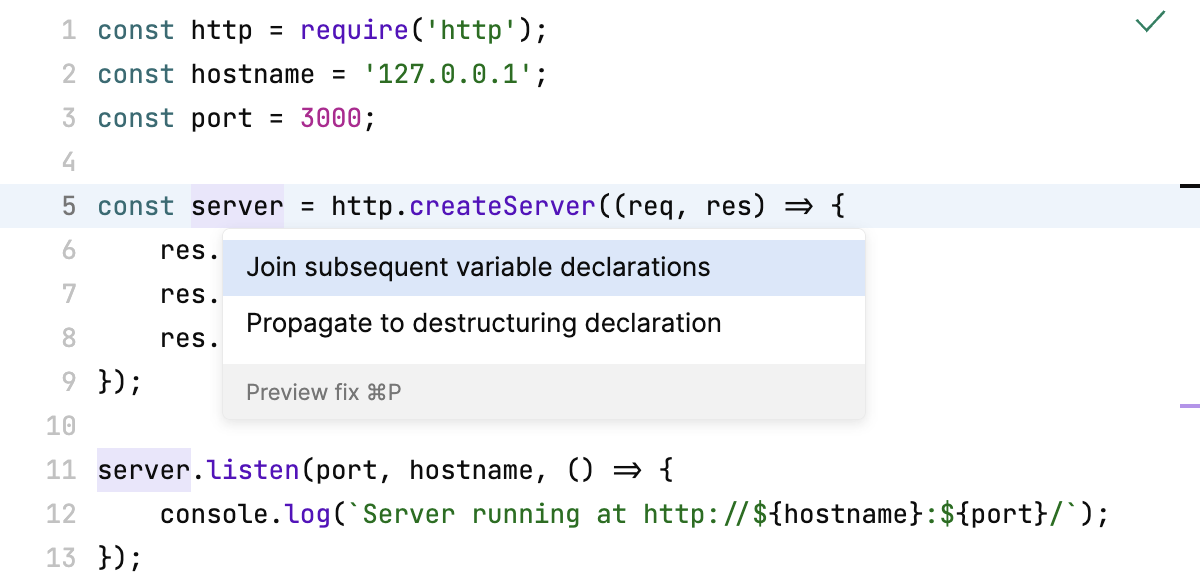1200x578 pixels.
Task: Click the require function call on line 1
Action: (x=355, y=30)
